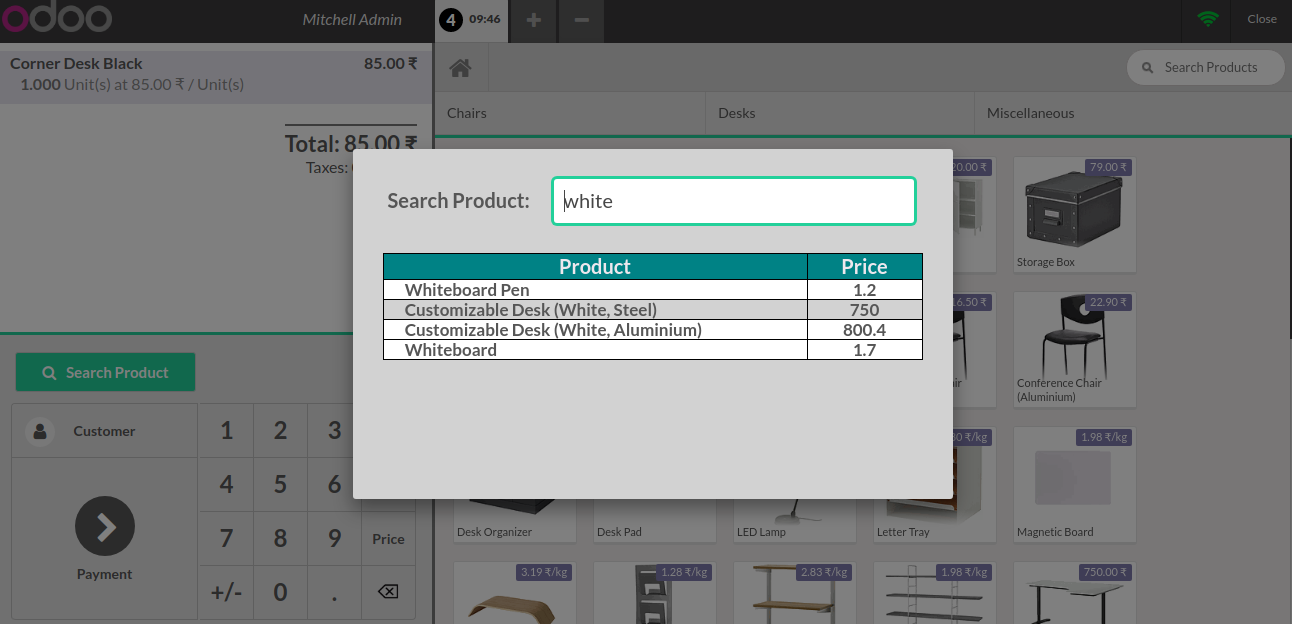Click numpad key 5

[x=281, y=485]
